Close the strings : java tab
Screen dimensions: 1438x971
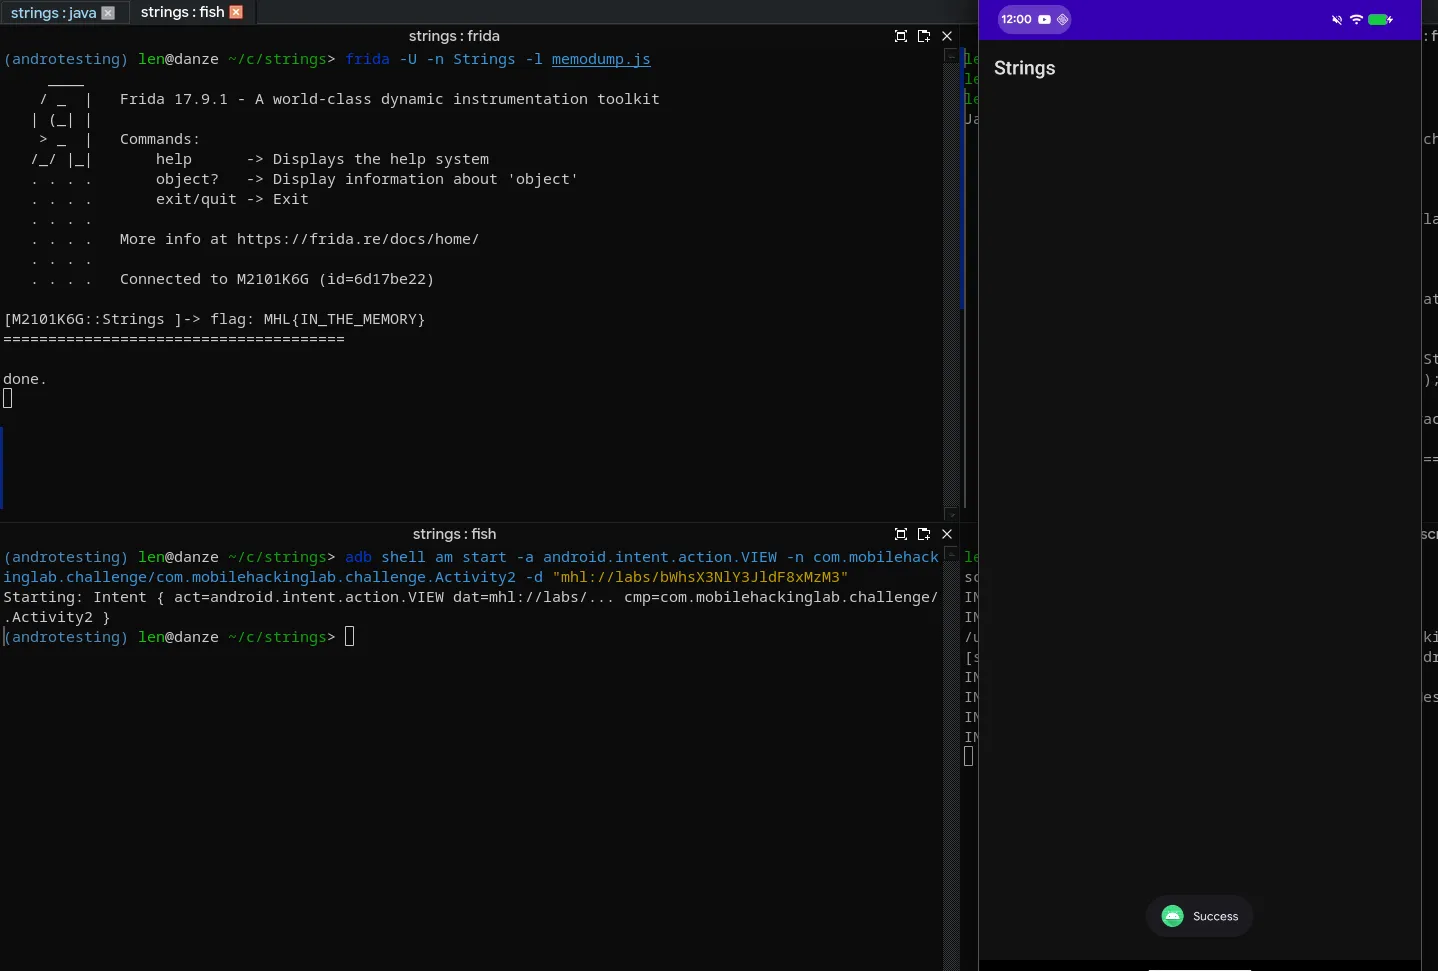point(108,13)
